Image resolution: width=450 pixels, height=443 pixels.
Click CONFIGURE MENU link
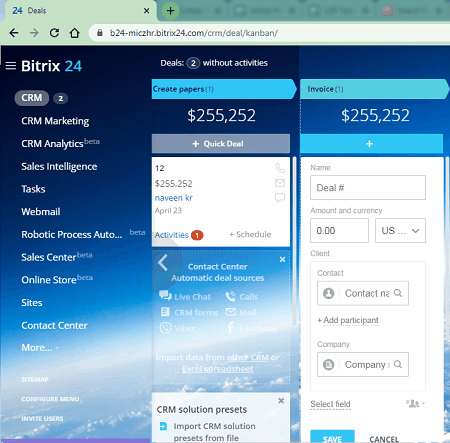[x=50, y=399]
